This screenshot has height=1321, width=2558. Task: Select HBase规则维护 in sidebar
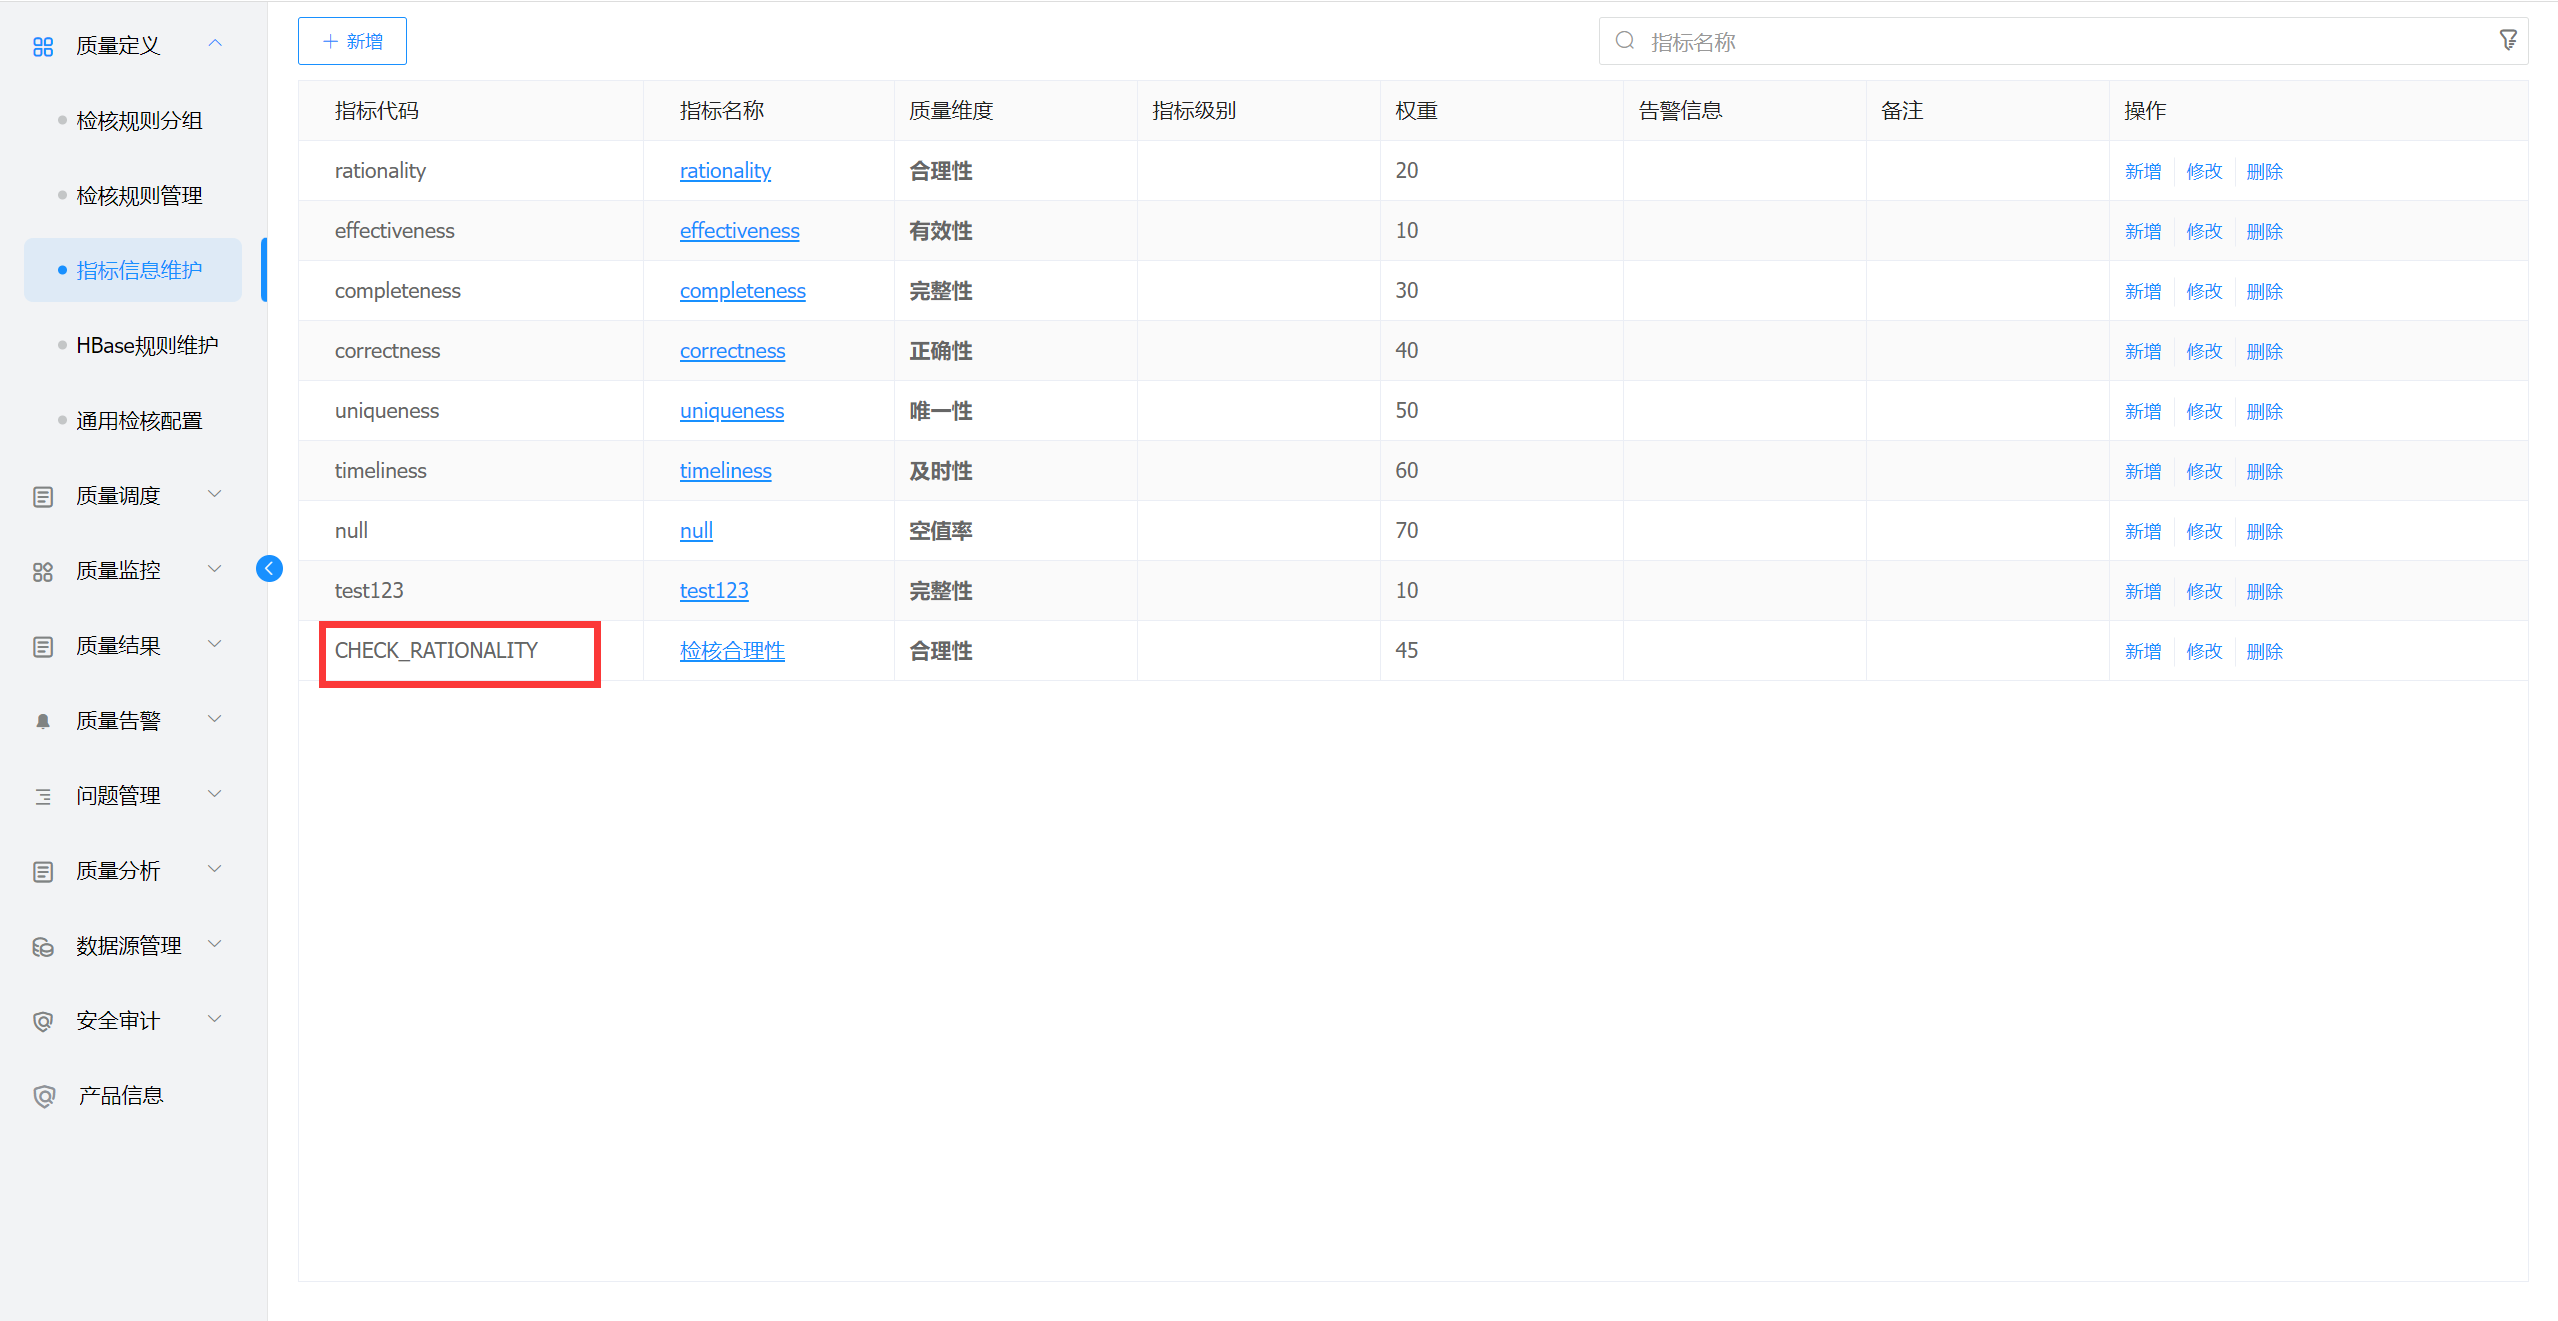147,346
